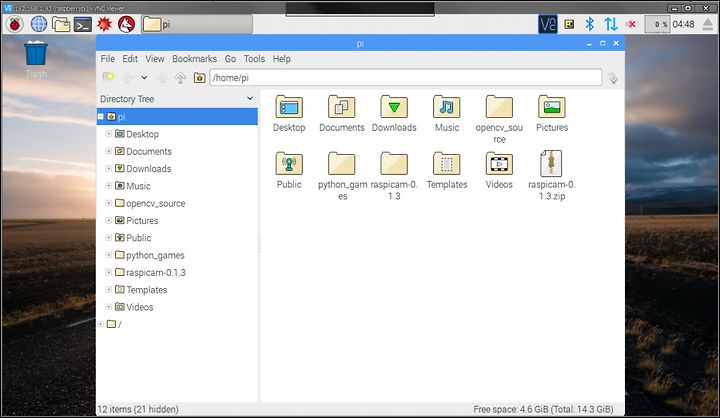Expand the Desktop tree node
This screenshot has width=720, height=418.
click(x=109, y=134)
